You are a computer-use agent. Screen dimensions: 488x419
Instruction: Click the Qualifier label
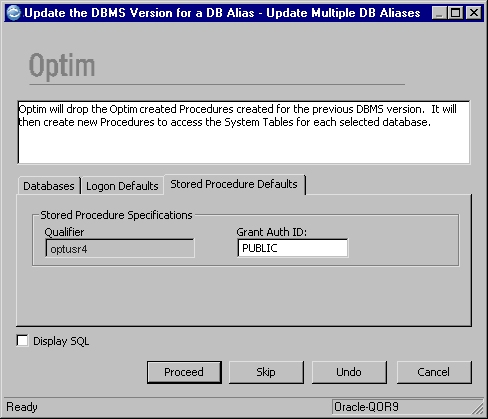tap(64, 232)
